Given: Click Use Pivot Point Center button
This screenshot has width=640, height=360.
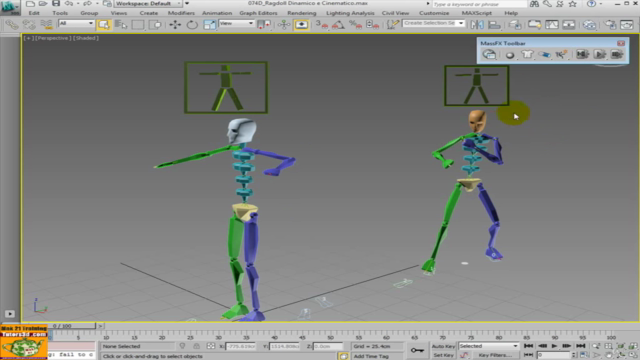Looking at the screenshot, I should 264,24.
